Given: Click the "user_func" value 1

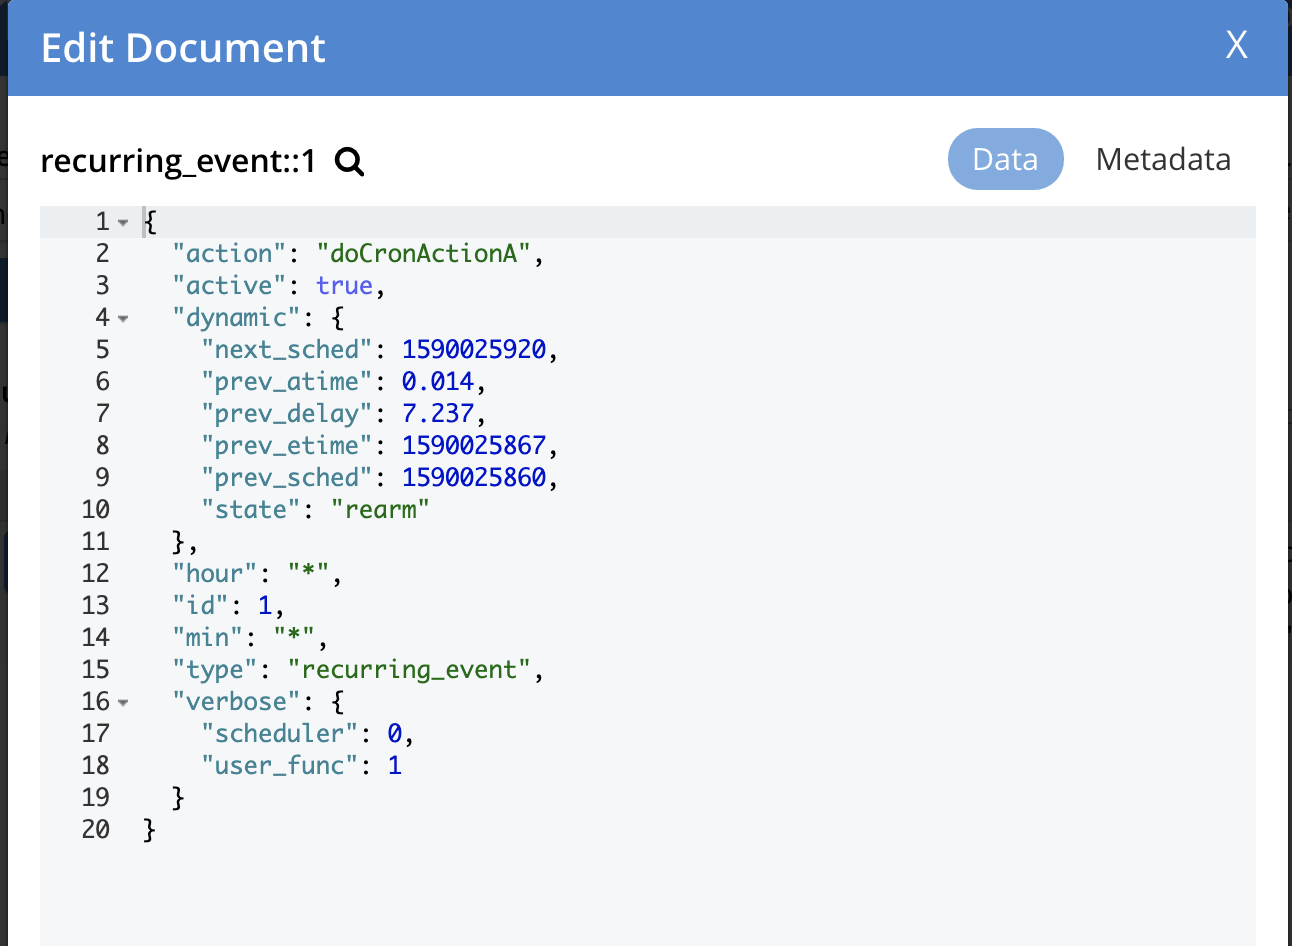Looking at the screenshot, I should coord(394,766).
